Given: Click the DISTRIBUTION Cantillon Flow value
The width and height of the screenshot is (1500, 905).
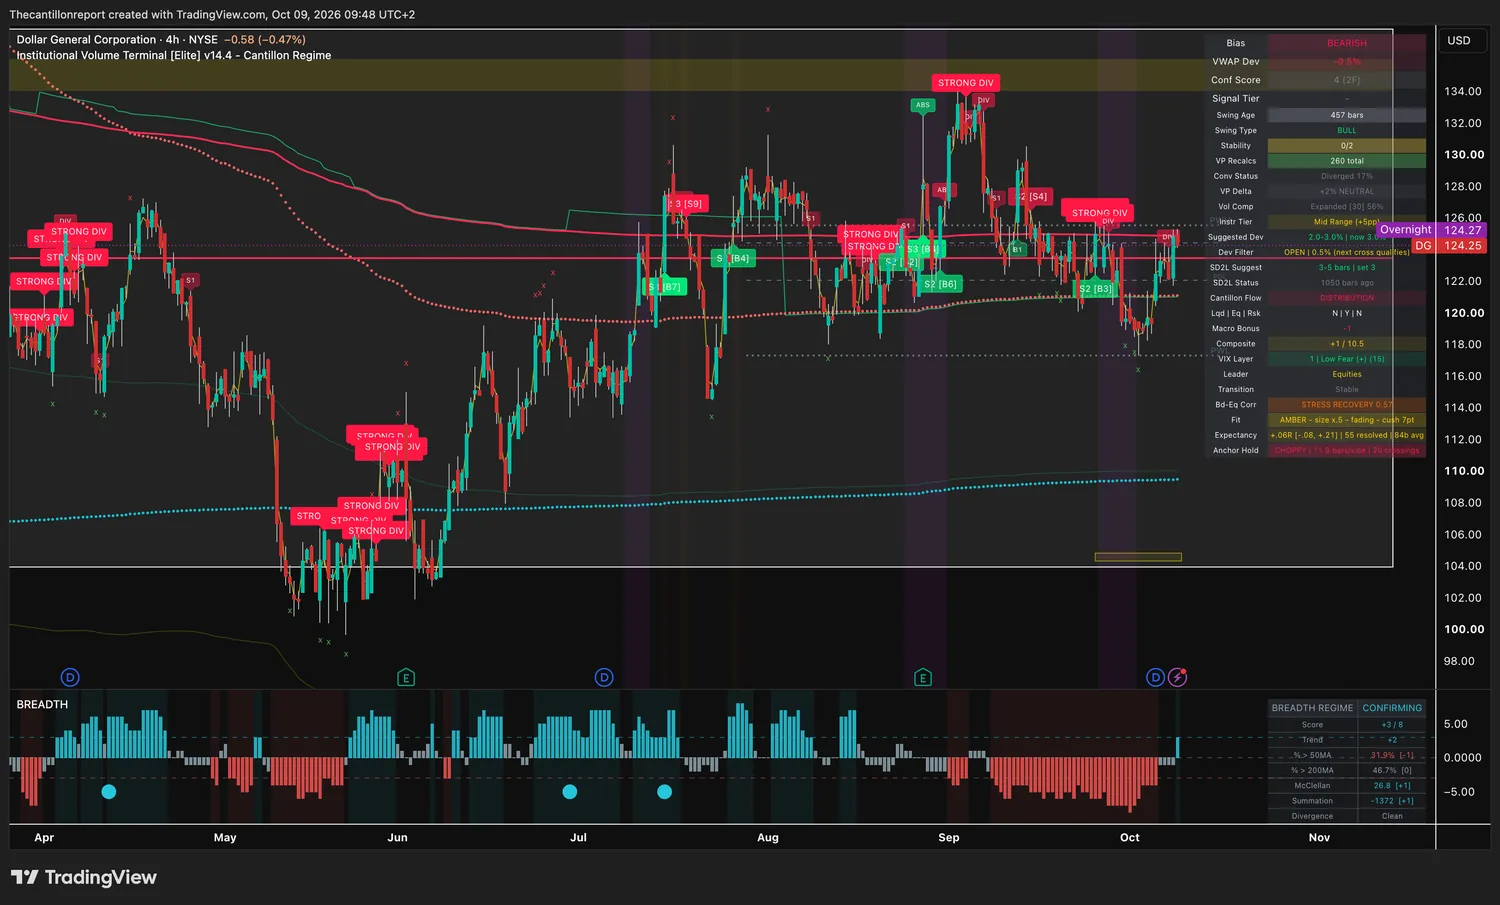Looking at the screenshot, I should tap(1347, 298).
